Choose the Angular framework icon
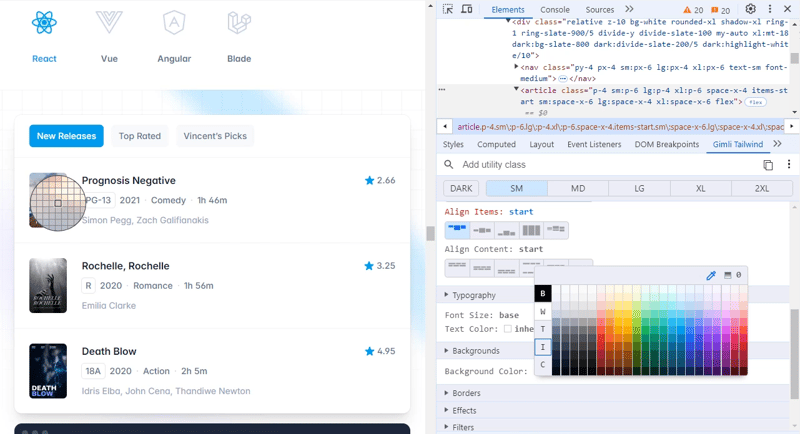Image resolution: width=800 pixels, height=434 pixels. pos(174,22)
